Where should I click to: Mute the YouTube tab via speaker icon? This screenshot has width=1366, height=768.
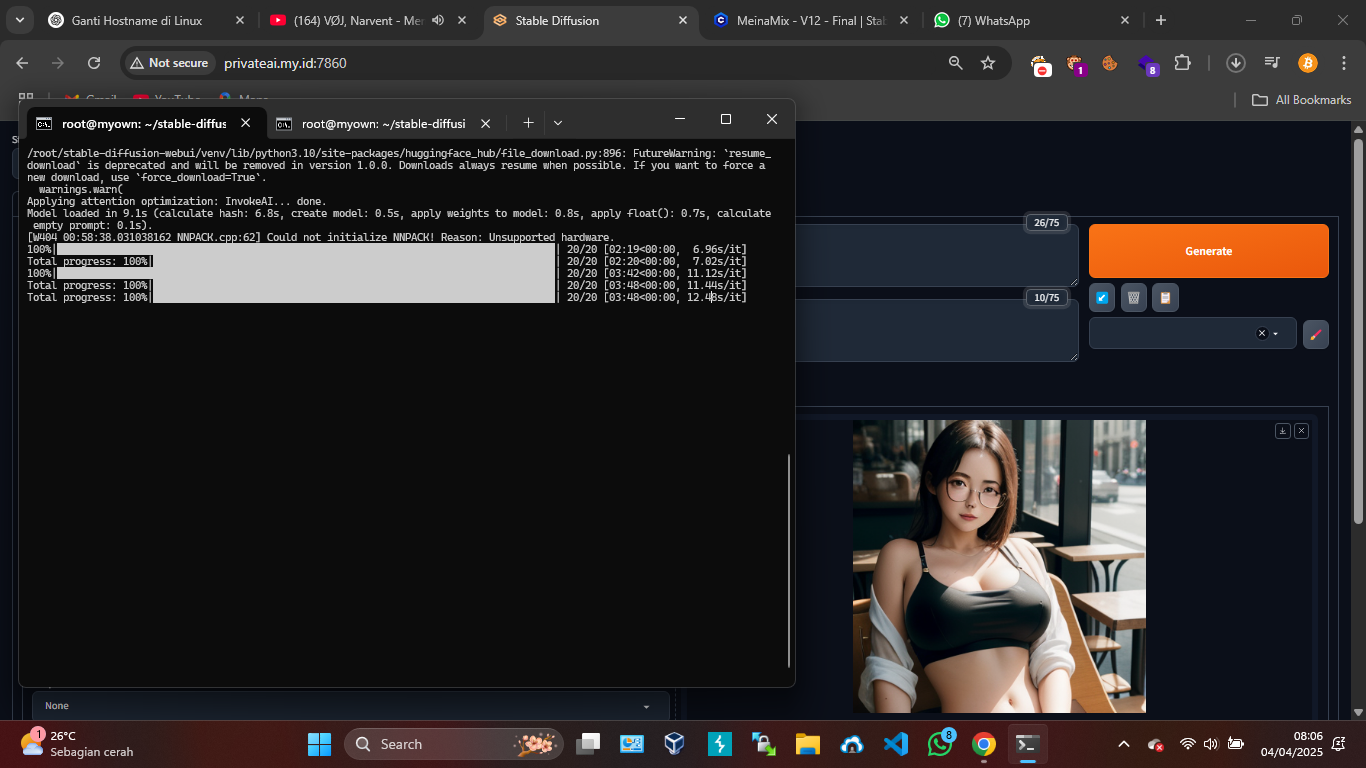pos(438,20)
